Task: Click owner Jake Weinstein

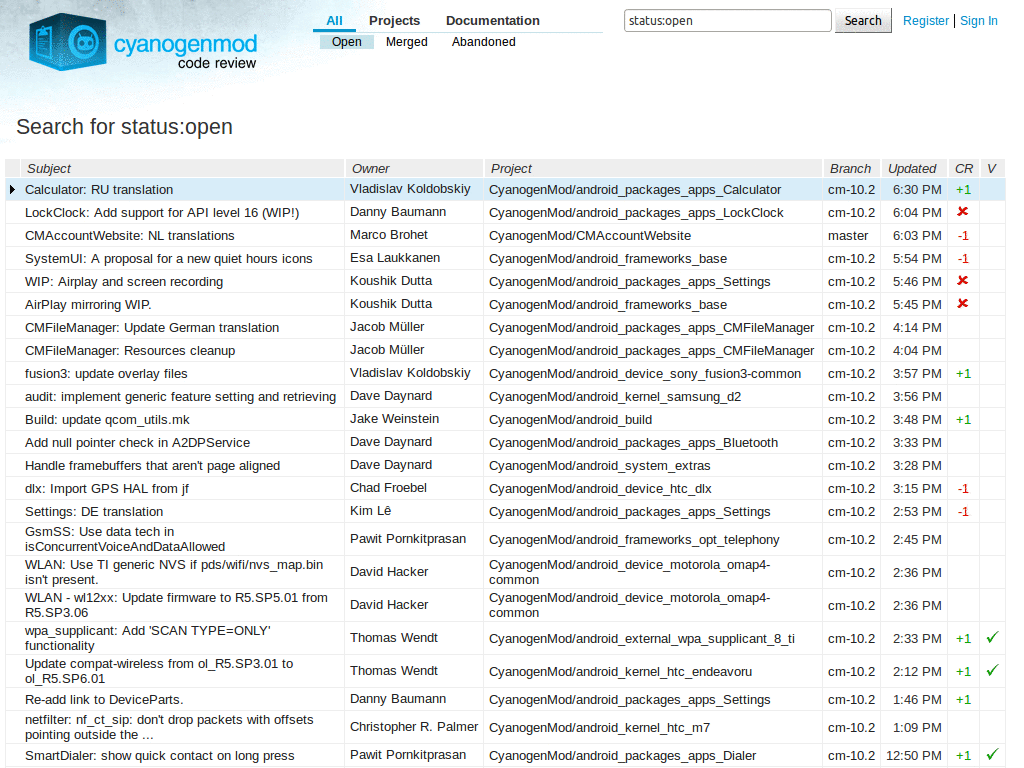Action: pos(394,419)
